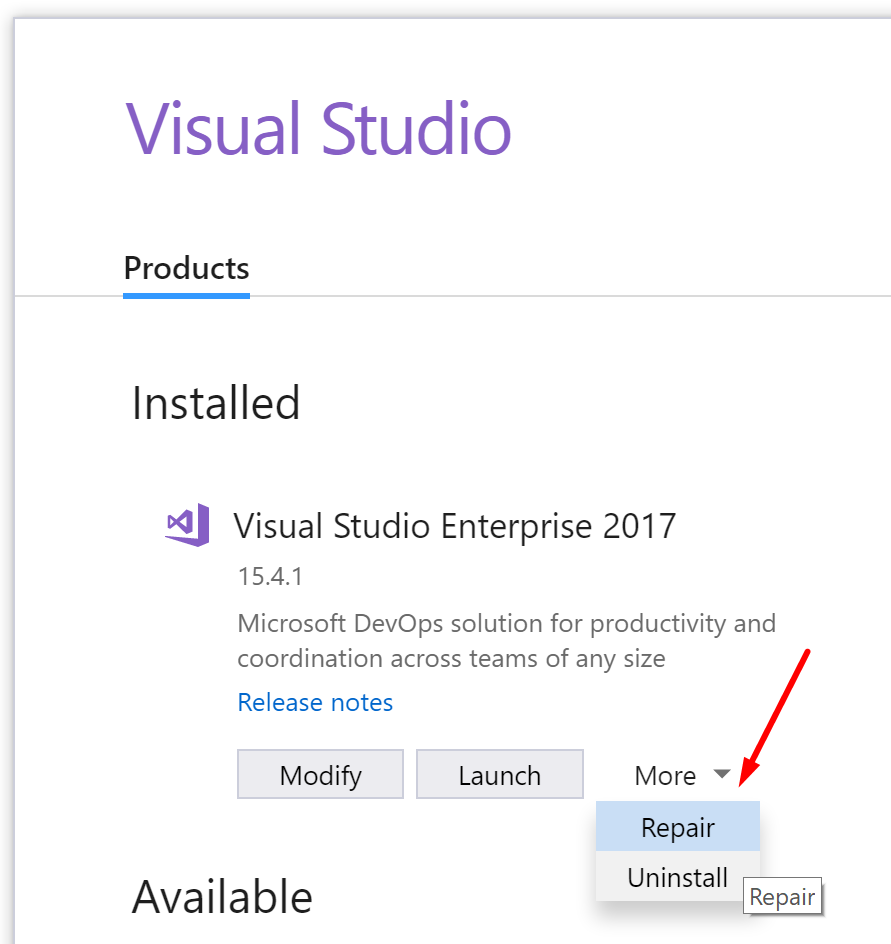891x944 pixels.
Task: Click the horizontal divider below the tab bar
Action: point(453,296)
